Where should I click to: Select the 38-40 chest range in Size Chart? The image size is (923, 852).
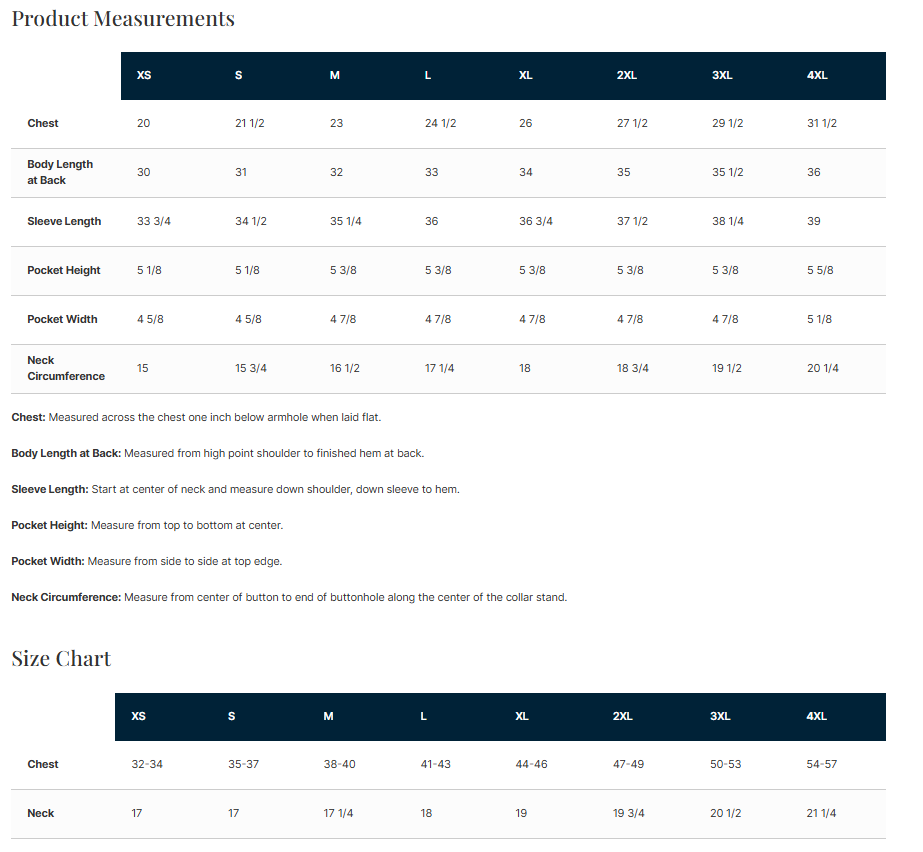[339, 765]
